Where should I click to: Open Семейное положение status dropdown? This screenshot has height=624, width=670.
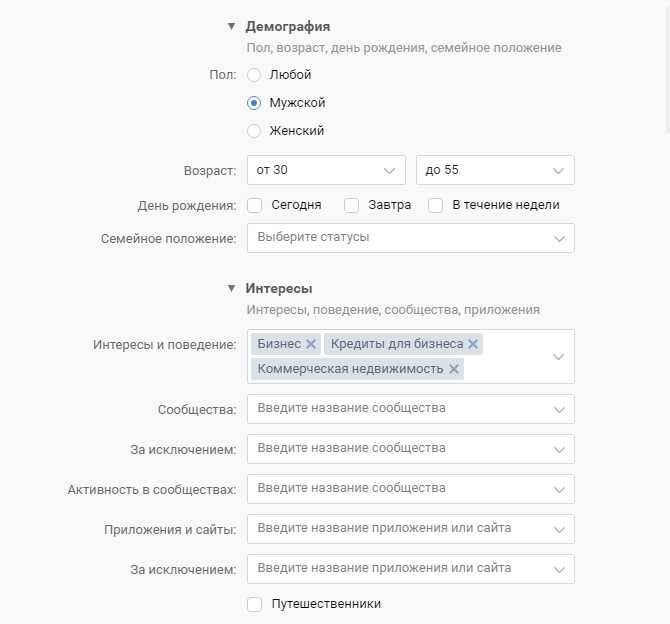pyautogui.click(x=410, y=238)
